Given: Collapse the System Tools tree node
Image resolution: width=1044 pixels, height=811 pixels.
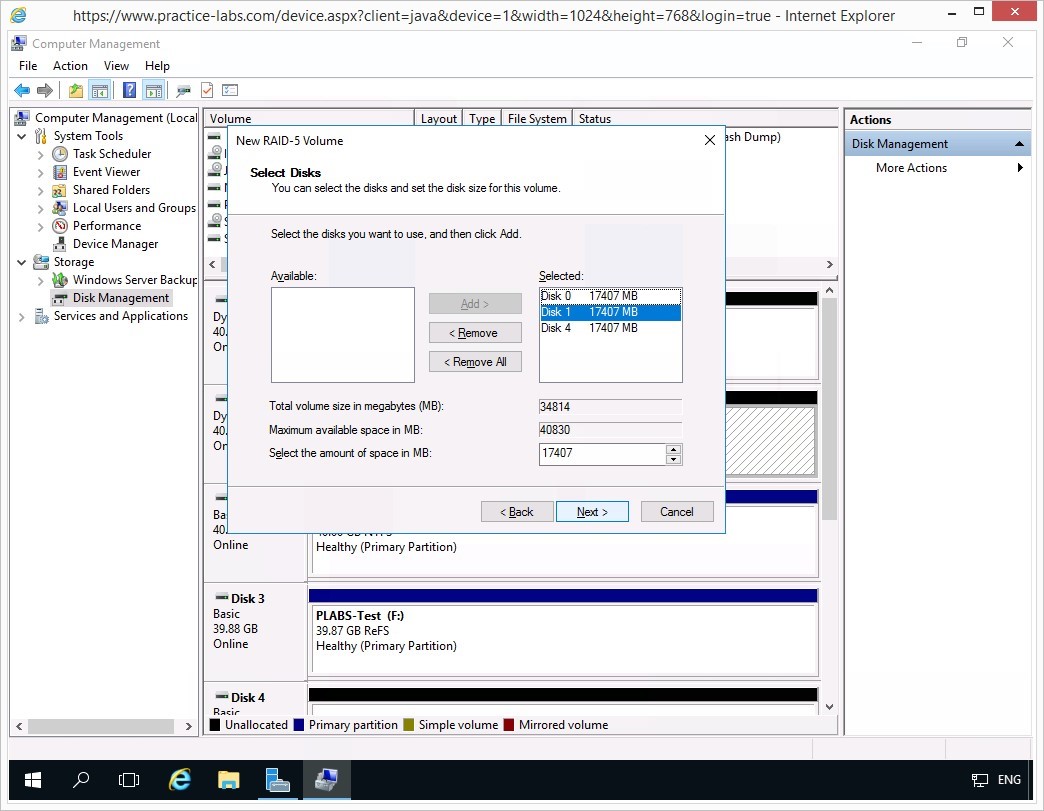Looking at the screenshot, I should point(22,136).
